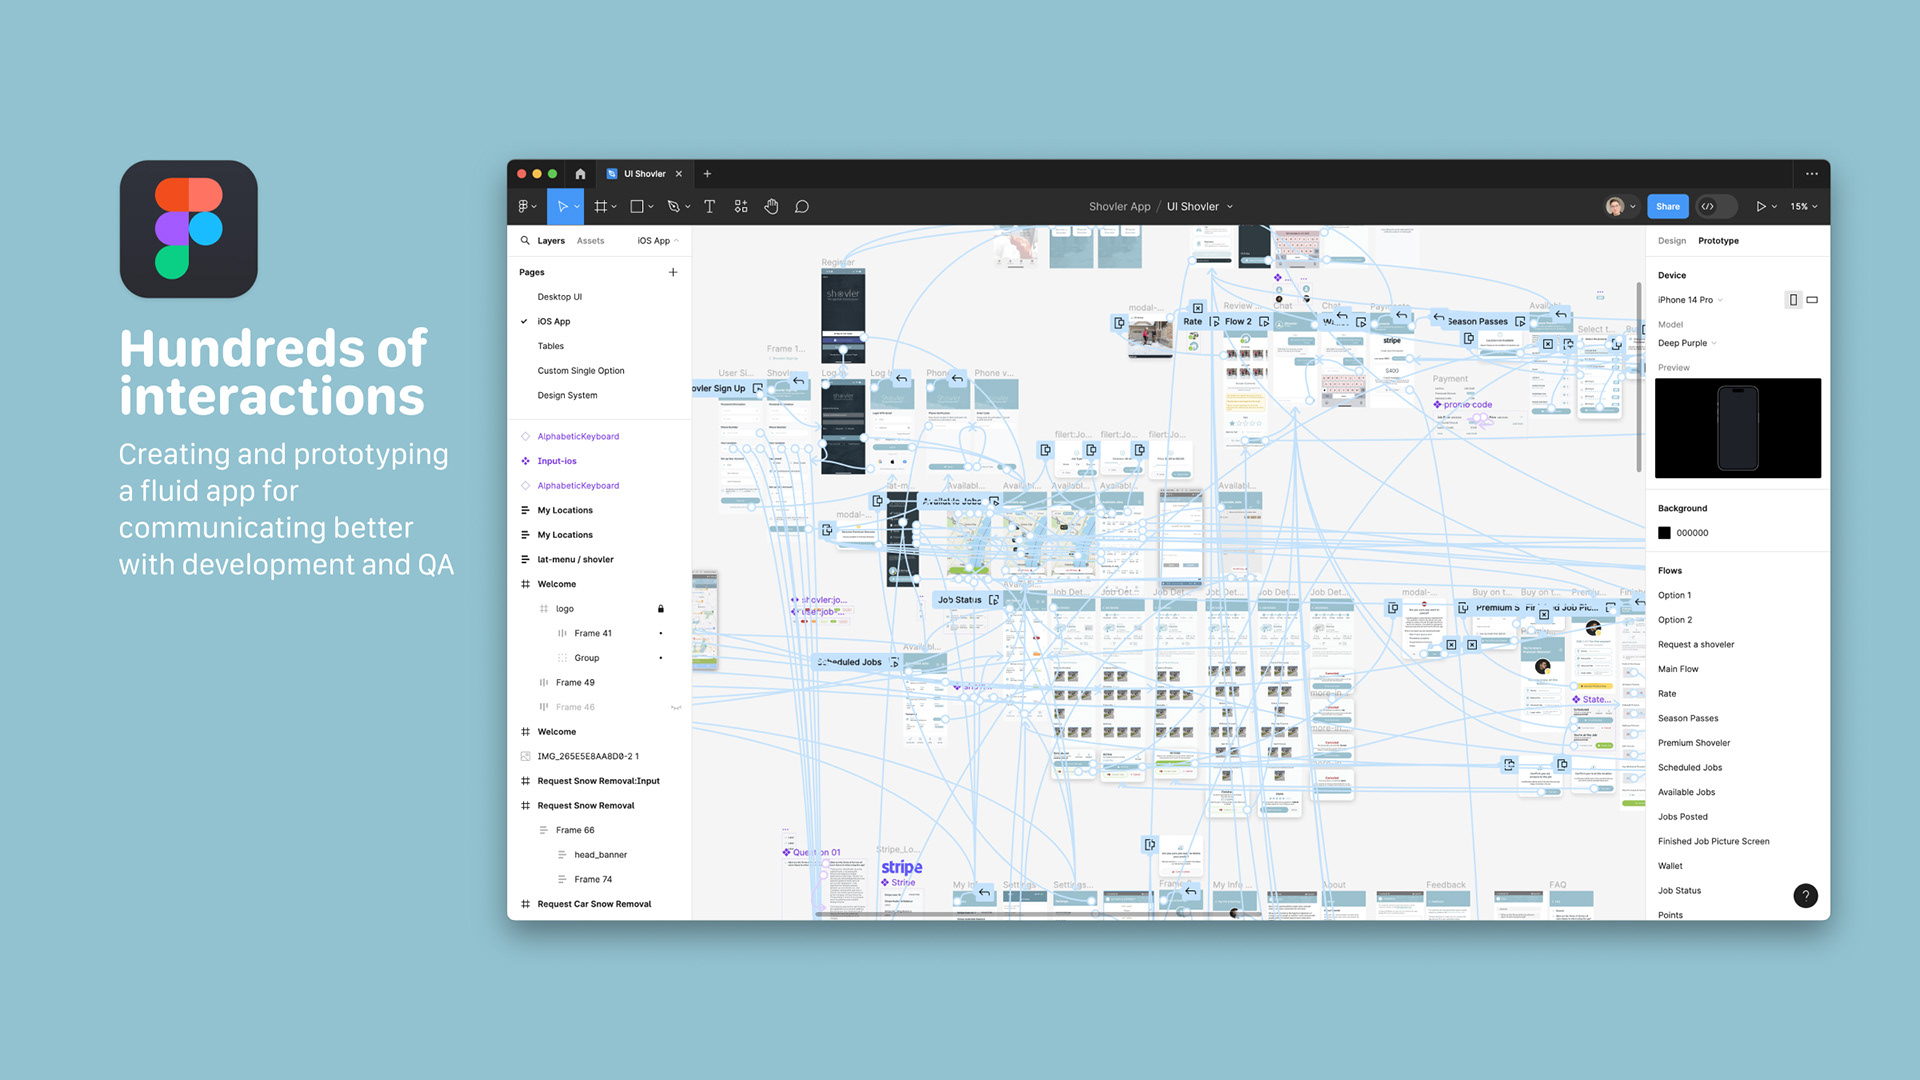1920x1080 pixels.
Task: Toggle the dot next to Group layer
Action: click(x=661, y=658)
